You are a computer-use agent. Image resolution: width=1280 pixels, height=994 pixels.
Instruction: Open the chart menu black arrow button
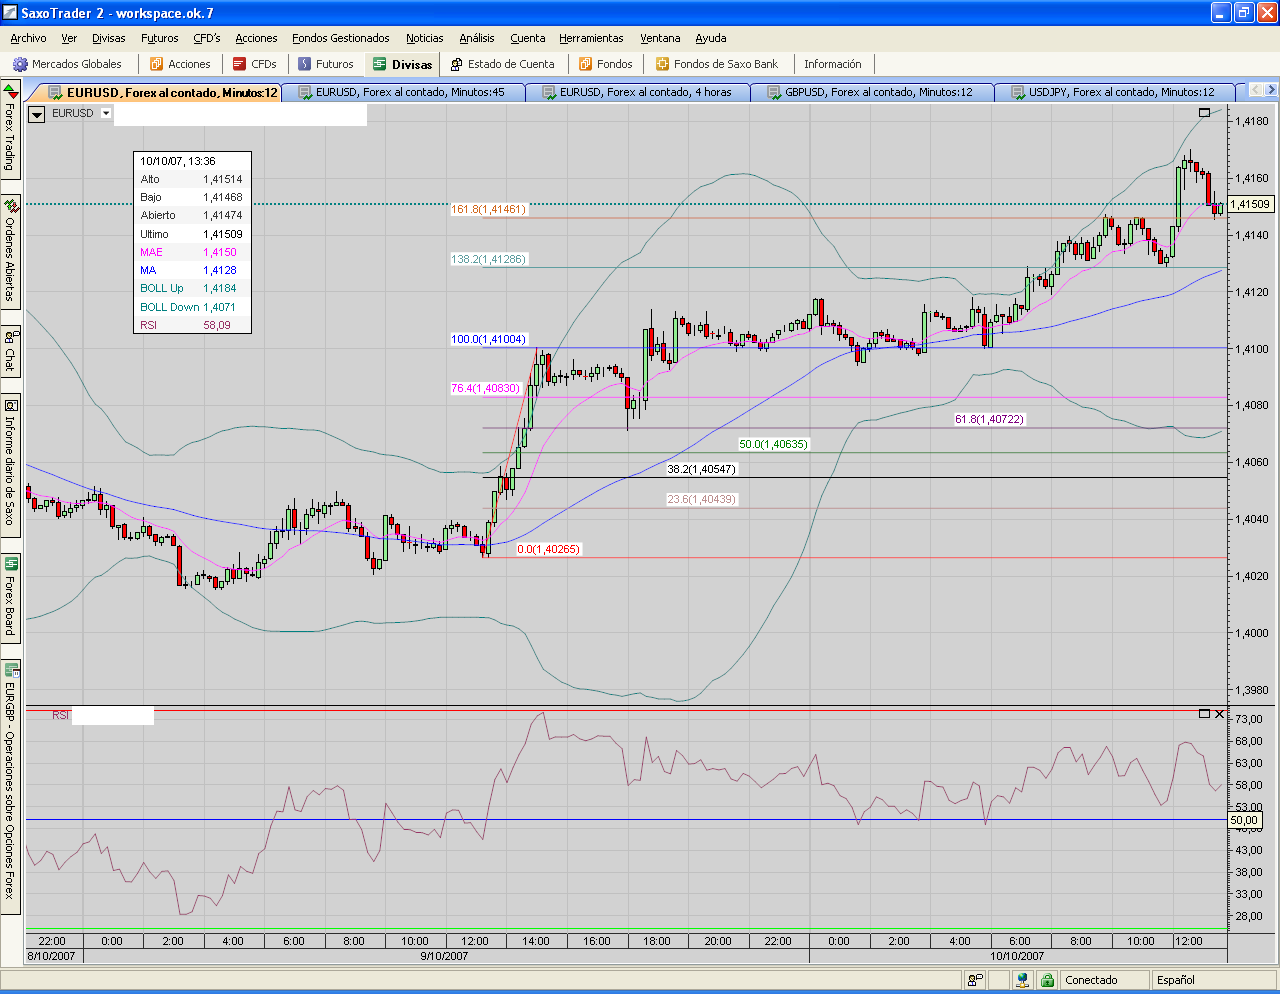coord(36,114)
